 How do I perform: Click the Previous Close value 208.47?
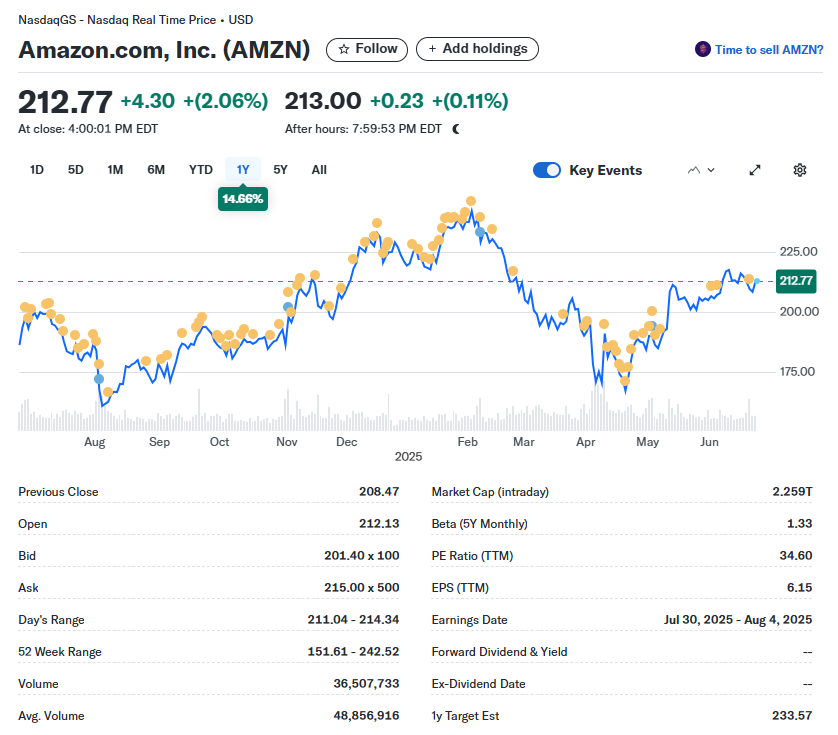coord(379,492)
